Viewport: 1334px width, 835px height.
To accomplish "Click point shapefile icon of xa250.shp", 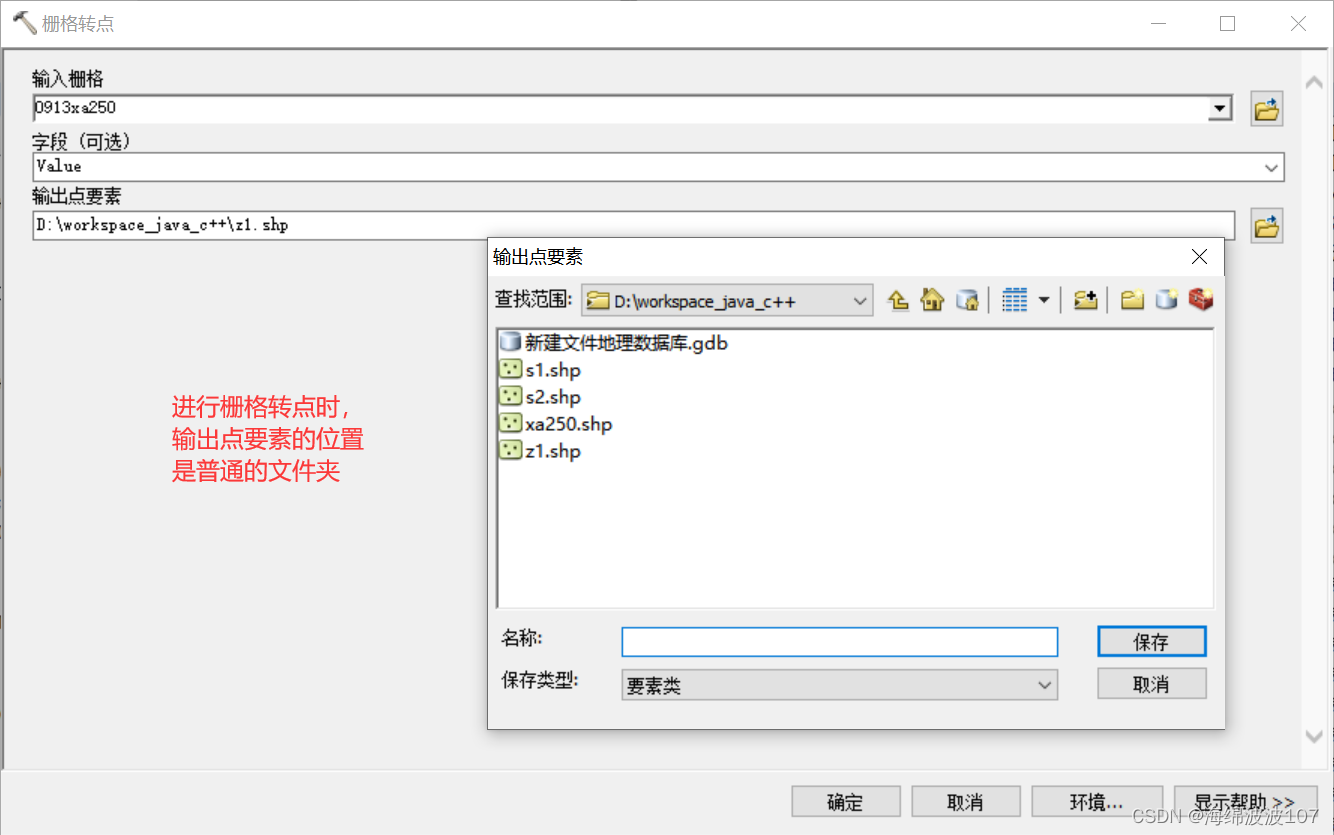I will 510,424.
